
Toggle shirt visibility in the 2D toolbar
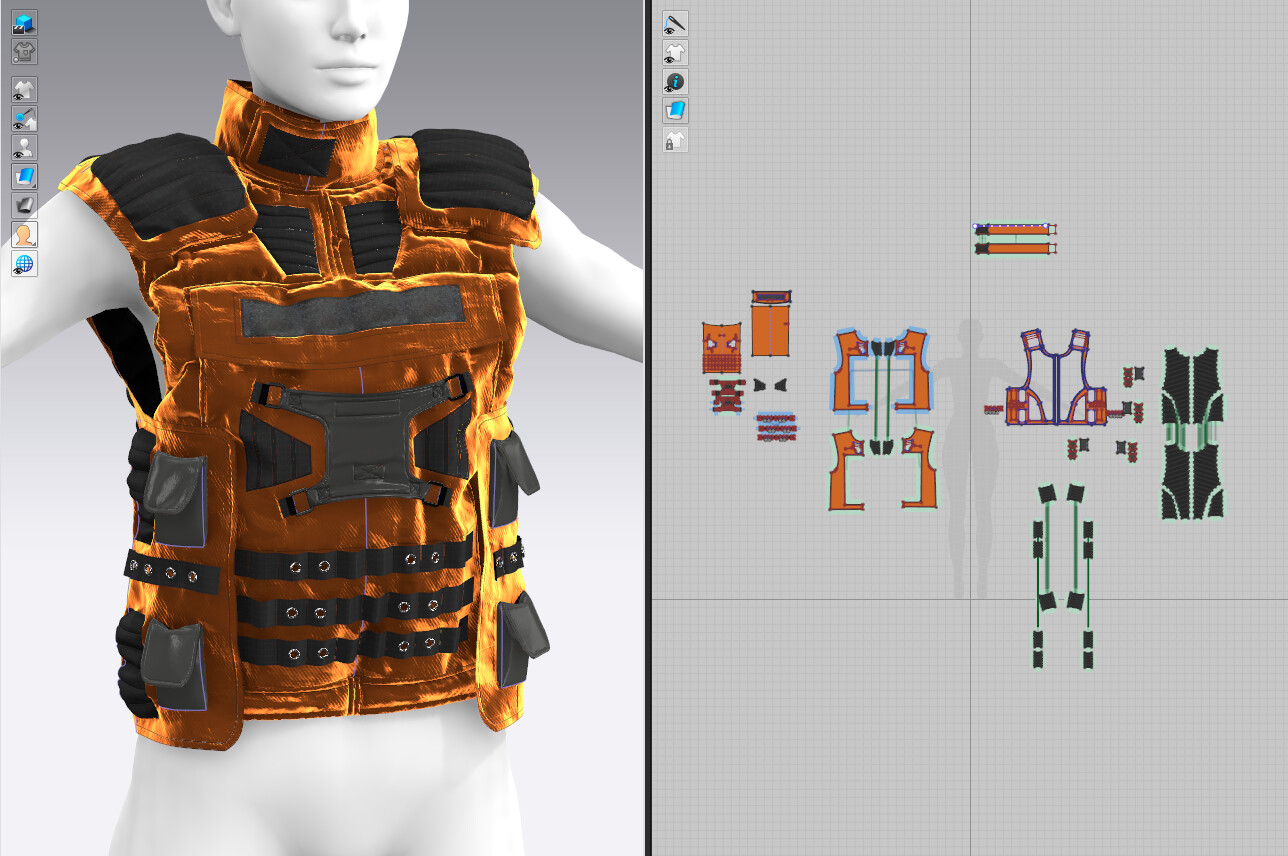pos(675,53)
